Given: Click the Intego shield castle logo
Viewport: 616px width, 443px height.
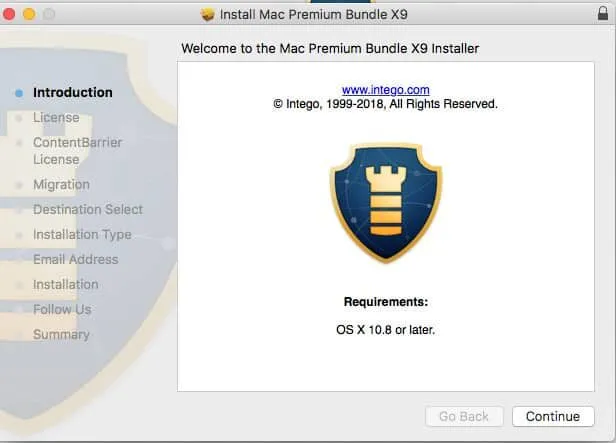Looking at the screenshot, I should pos(386,203).
